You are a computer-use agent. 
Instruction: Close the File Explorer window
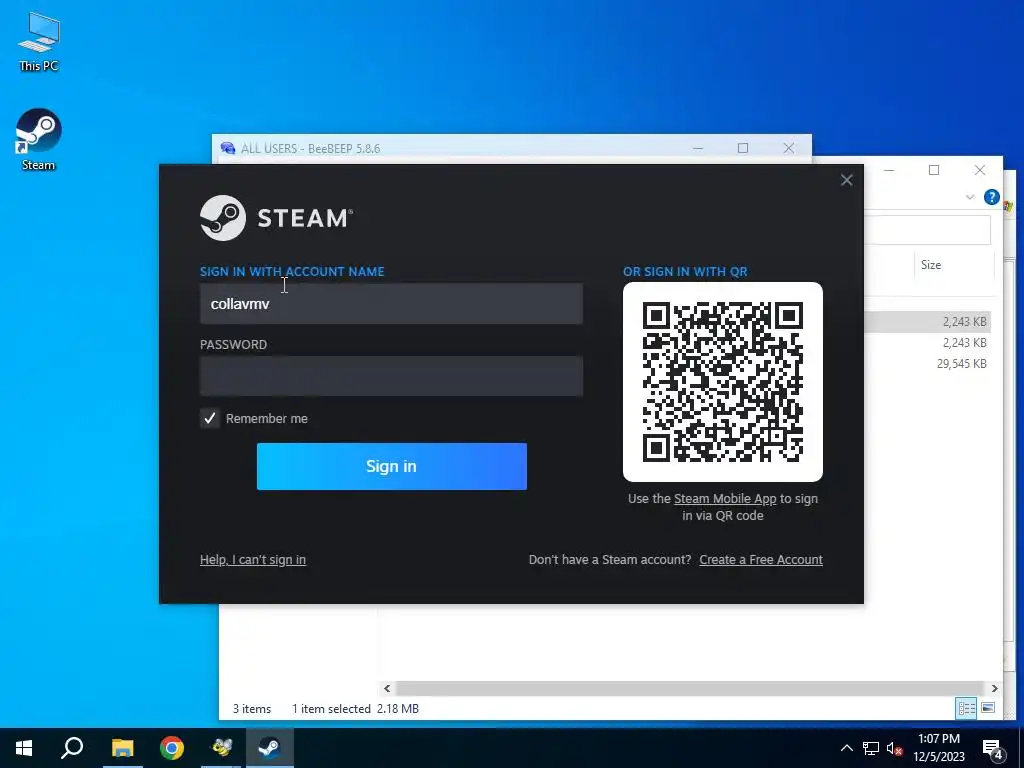point(980,170)
